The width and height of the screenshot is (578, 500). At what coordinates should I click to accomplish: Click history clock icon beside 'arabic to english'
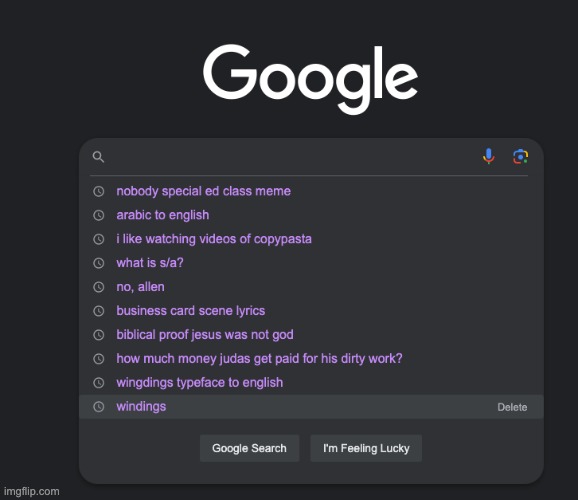tap(98, 215)
